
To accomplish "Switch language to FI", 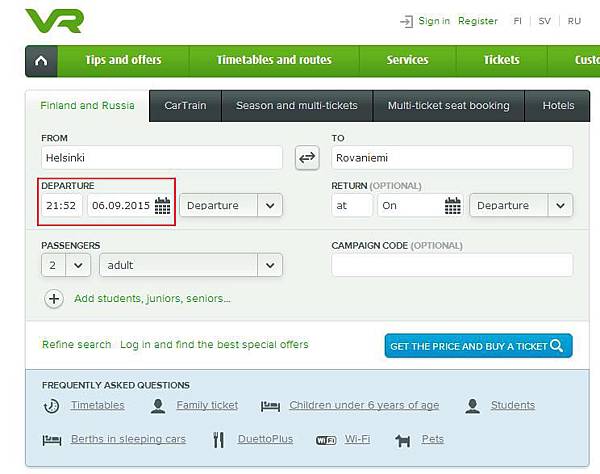I will click(x=517, y=21).
